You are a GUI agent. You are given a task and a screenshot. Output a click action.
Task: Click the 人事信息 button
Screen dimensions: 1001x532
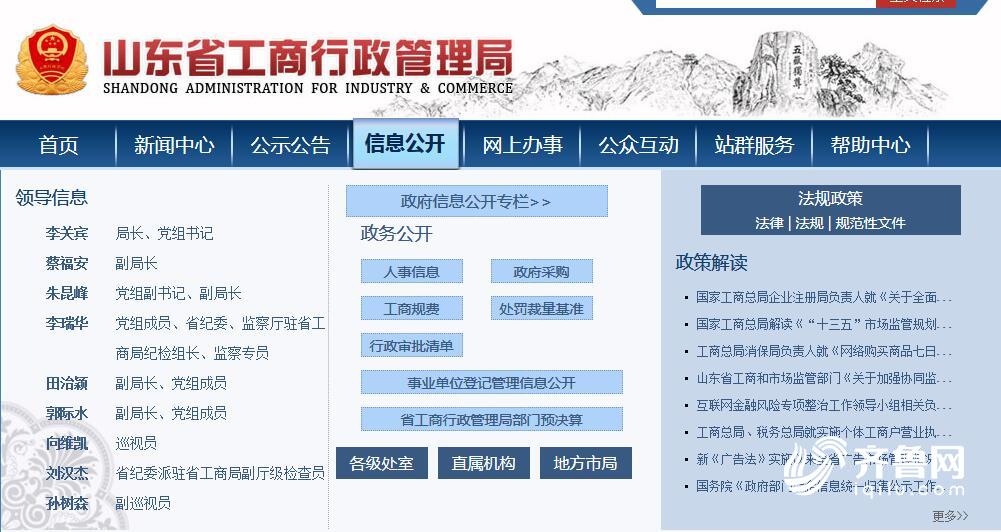coord(411,271)
